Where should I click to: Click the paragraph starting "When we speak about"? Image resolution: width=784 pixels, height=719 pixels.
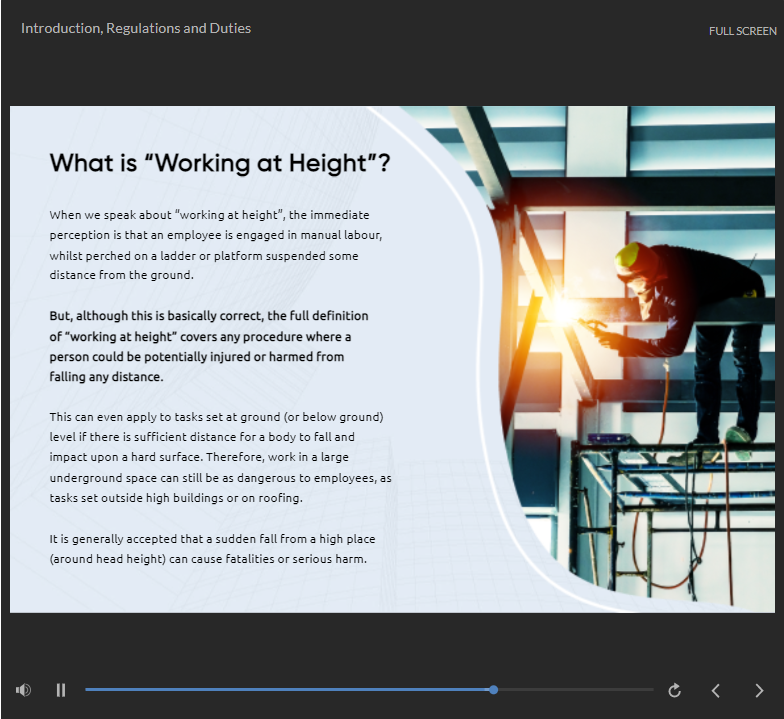tap(216, 245)
